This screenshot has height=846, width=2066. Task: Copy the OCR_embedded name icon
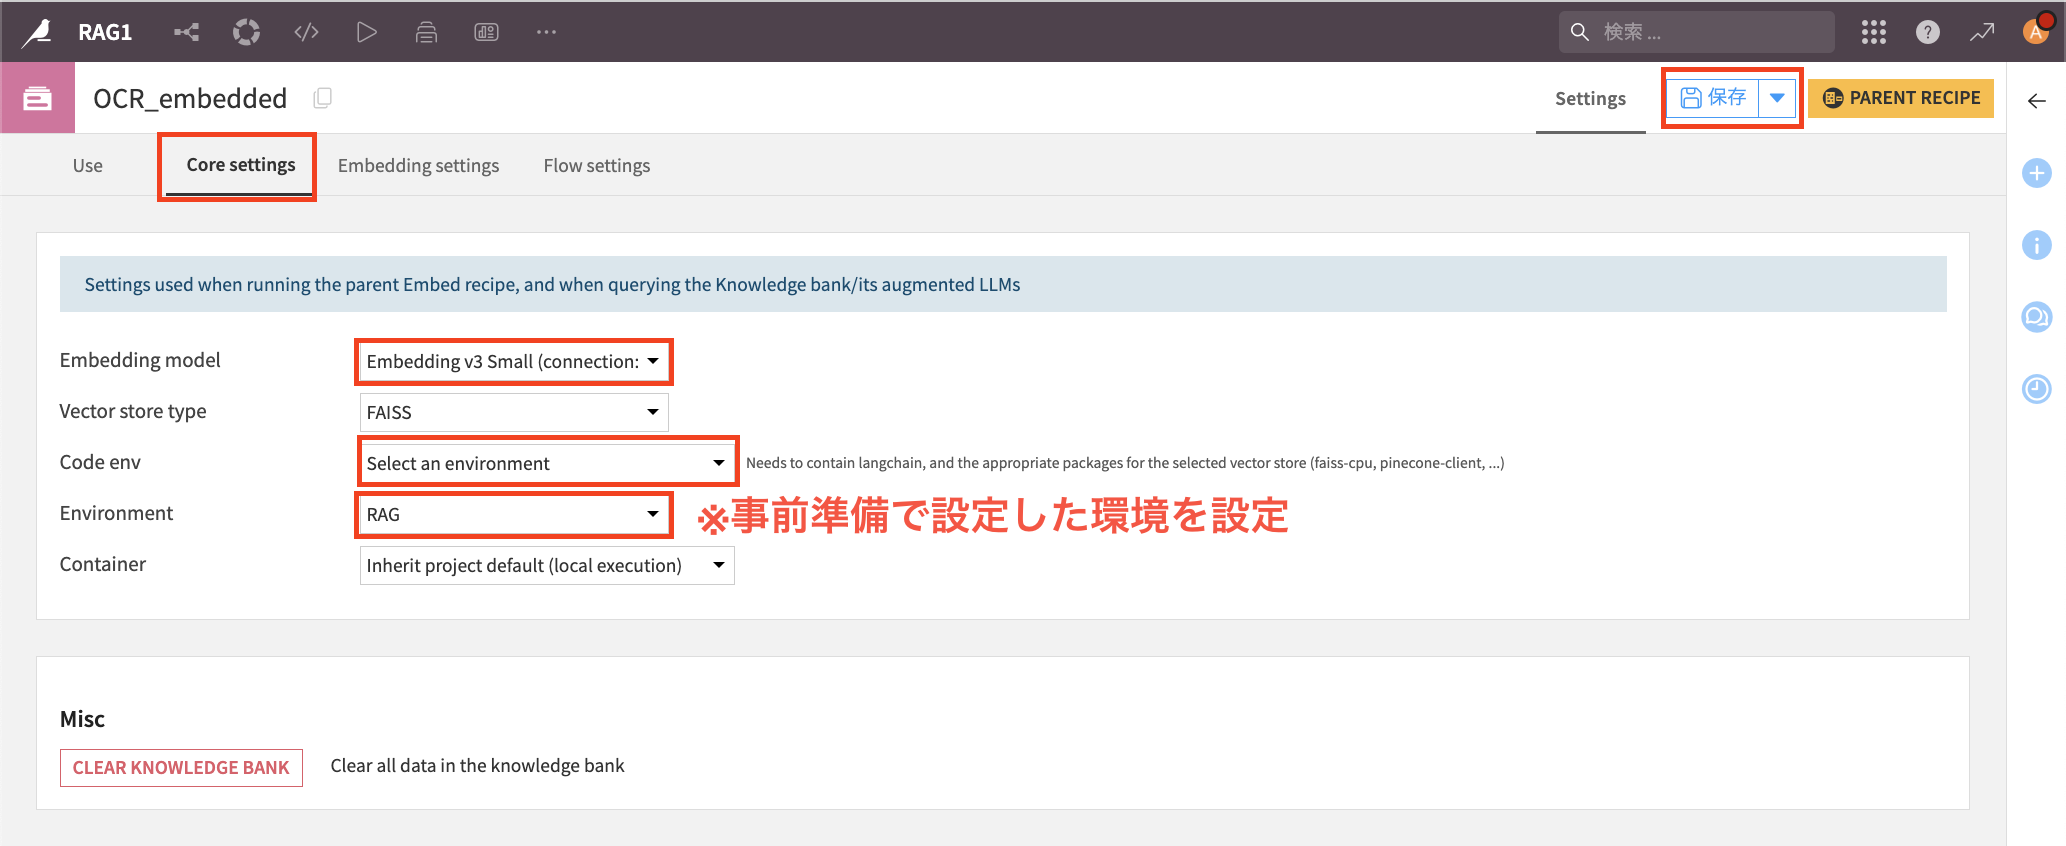322,98
